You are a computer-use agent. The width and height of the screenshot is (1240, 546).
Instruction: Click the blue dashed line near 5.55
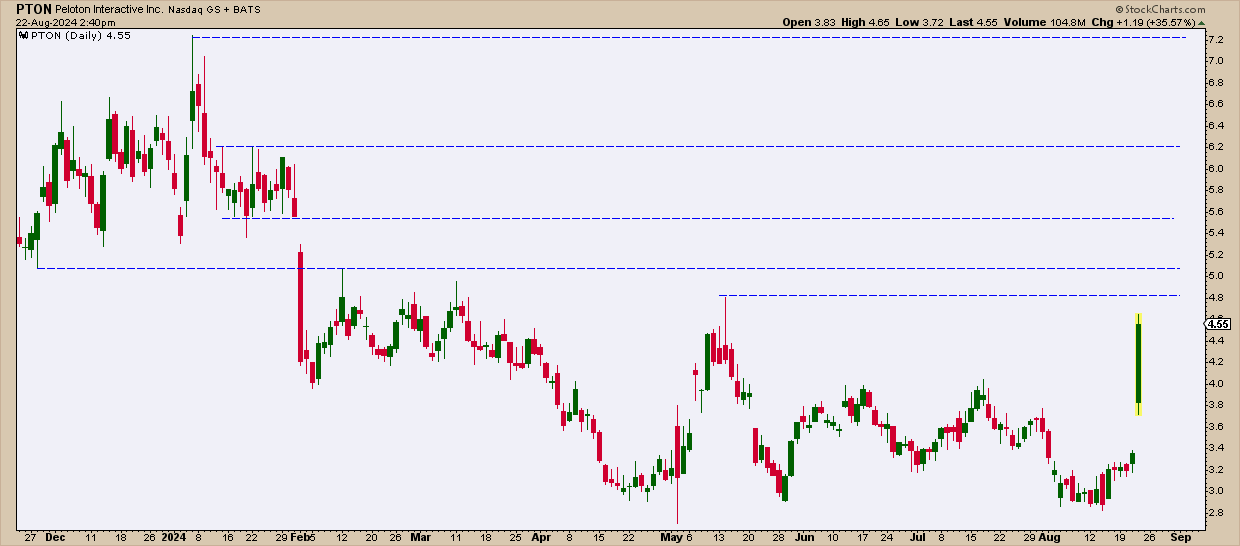pyautogui.click(x=697, y=218)
